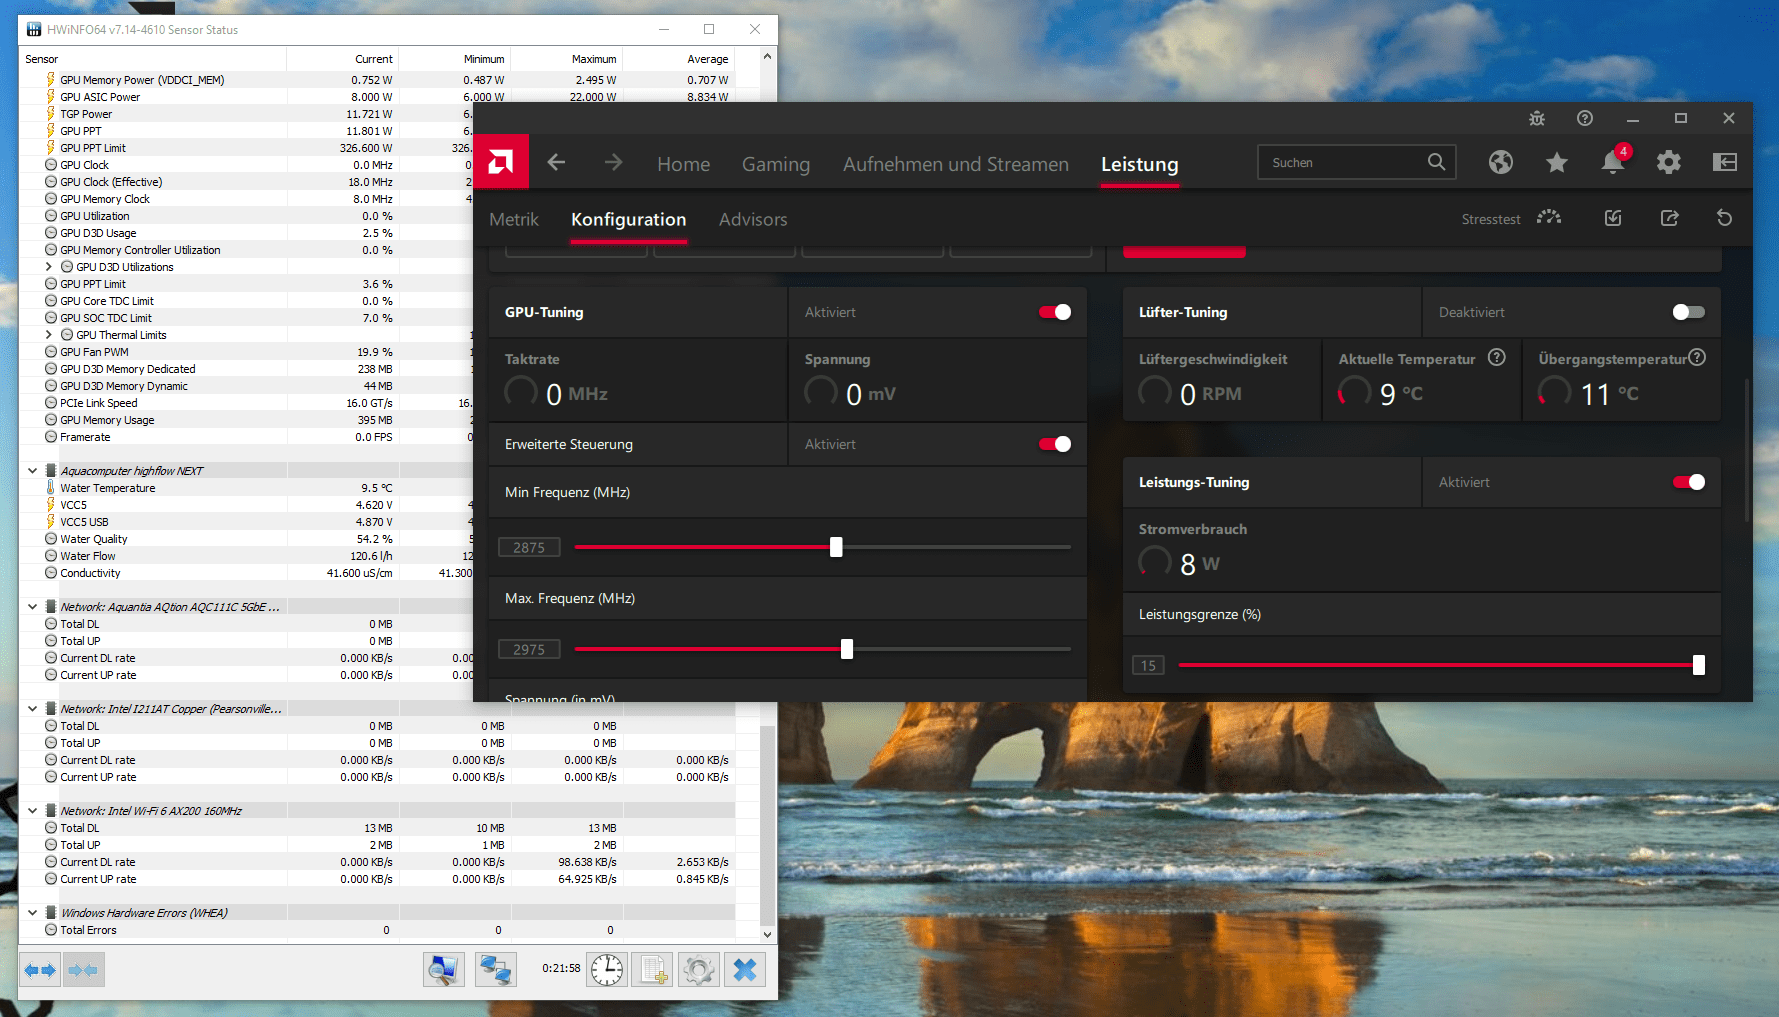Click HWiNFO vertical scrollbar down arrow
The image size is (1779, 1017).
[768, 935]
